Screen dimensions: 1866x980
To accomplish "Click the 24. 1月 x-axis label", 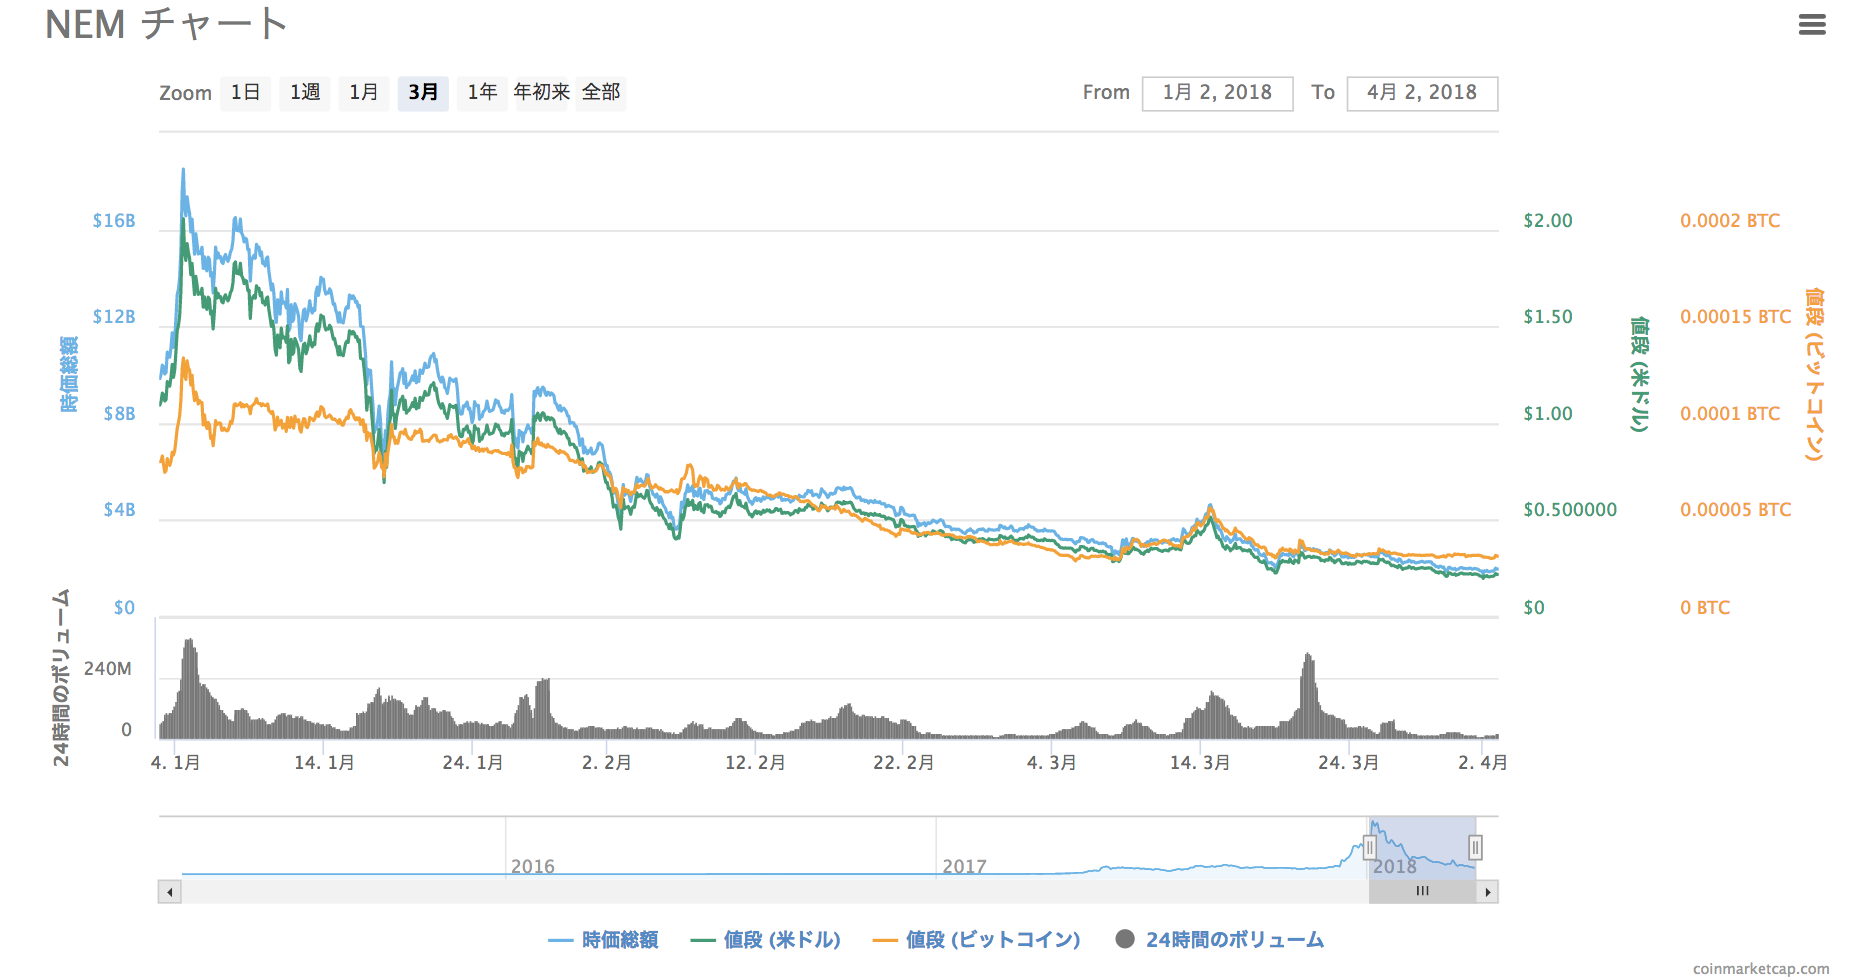I will [x=473, y=763].
